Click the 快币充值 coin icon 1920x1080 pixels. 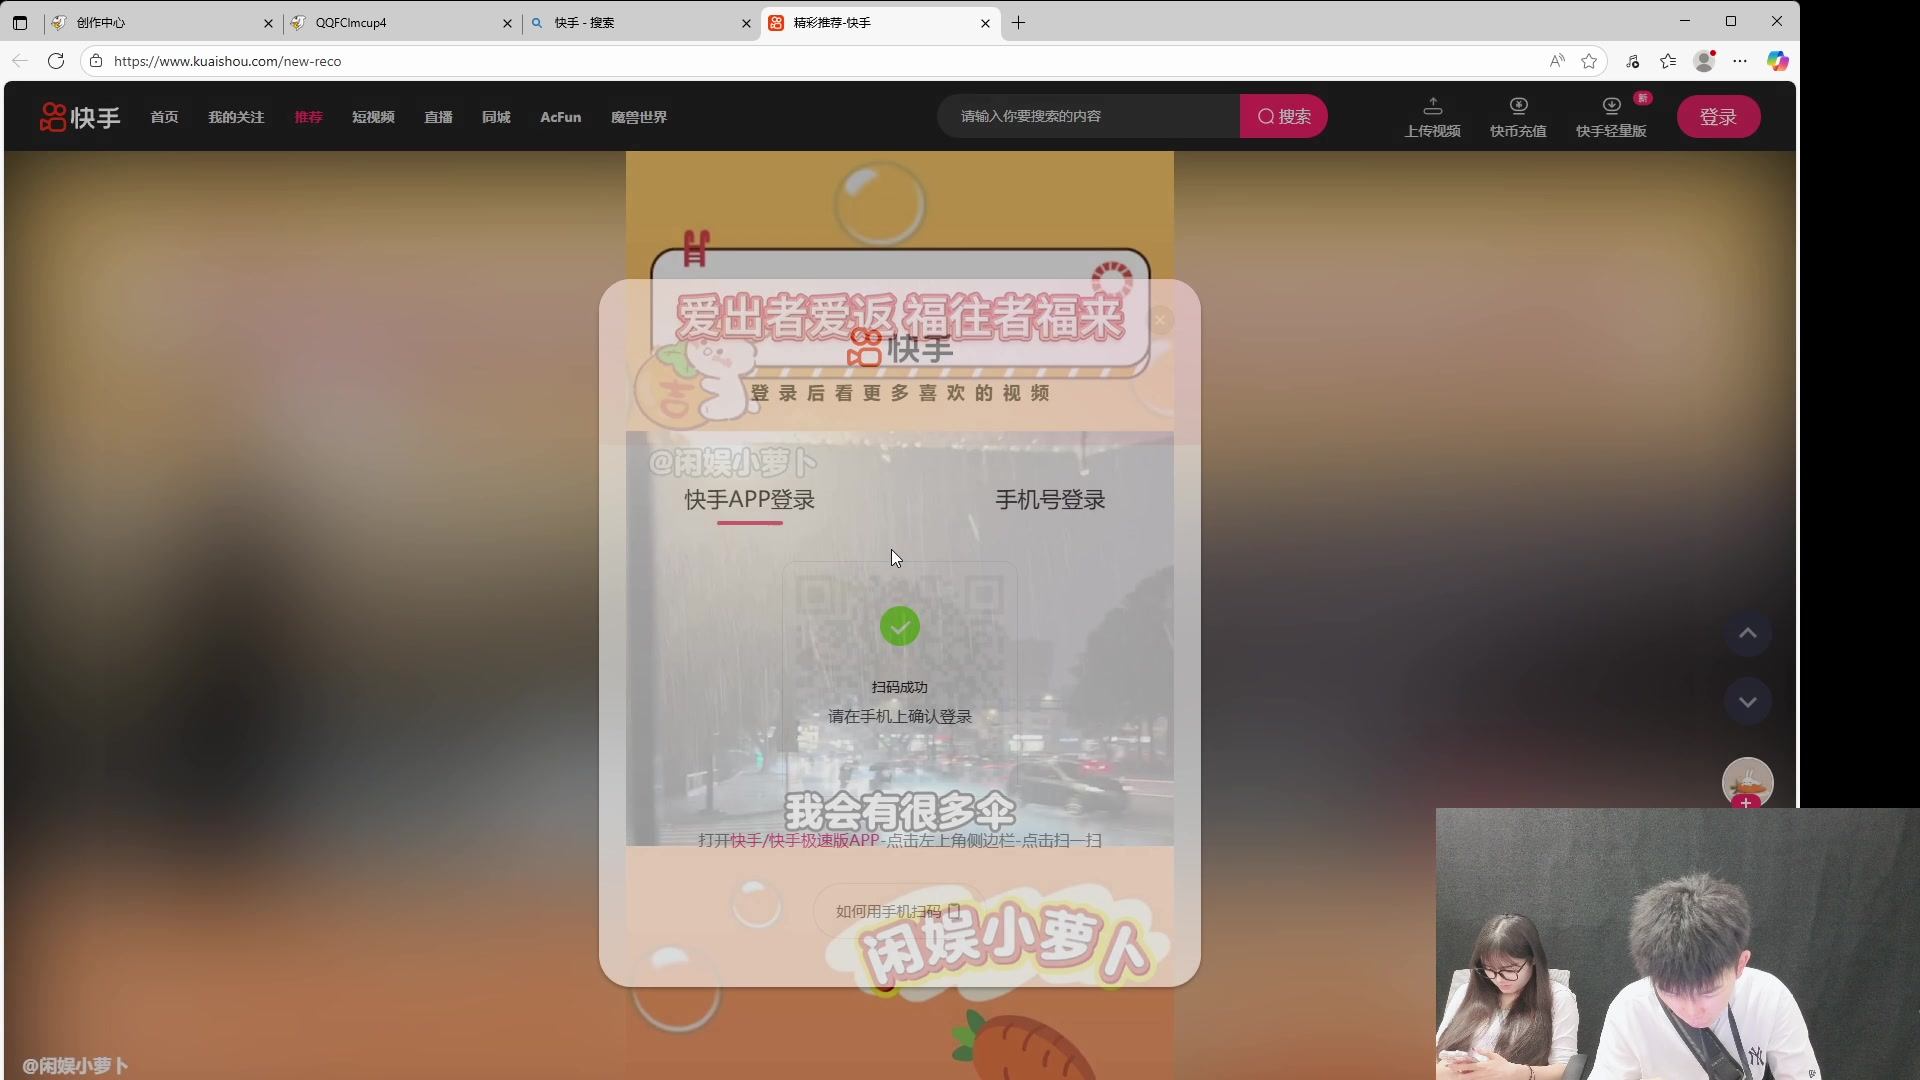(x=1518, y=106)
